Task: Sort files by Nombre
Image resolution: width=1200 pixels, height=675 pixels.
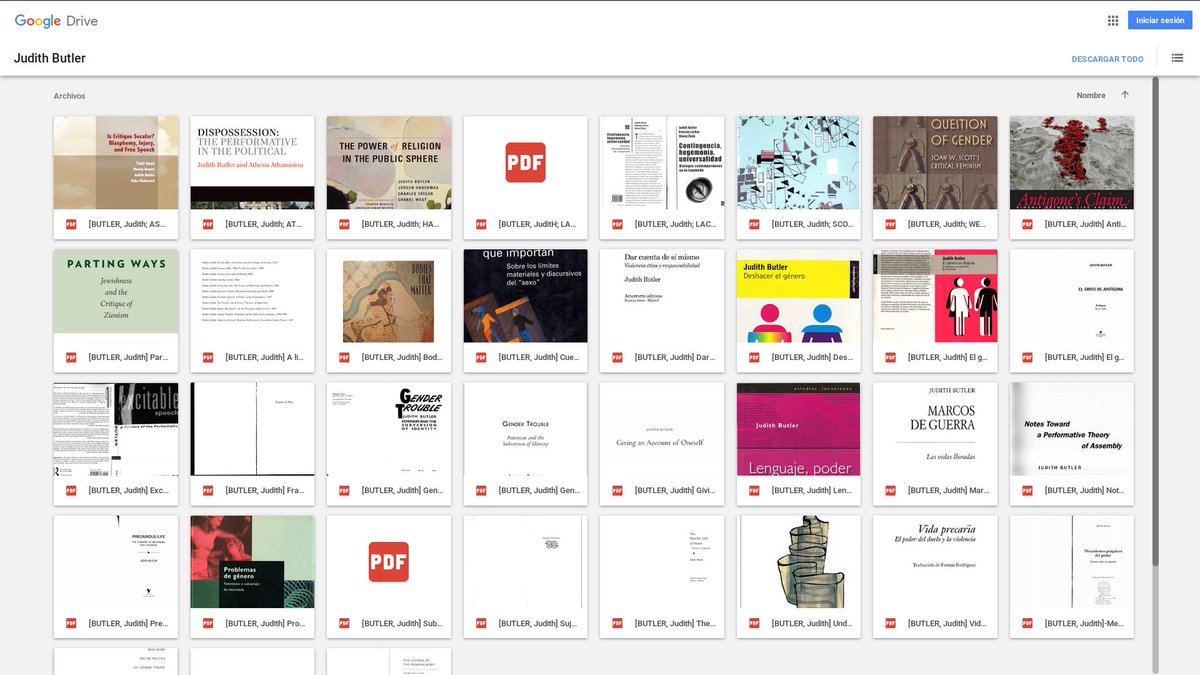Action: [x=1091, y=95]
